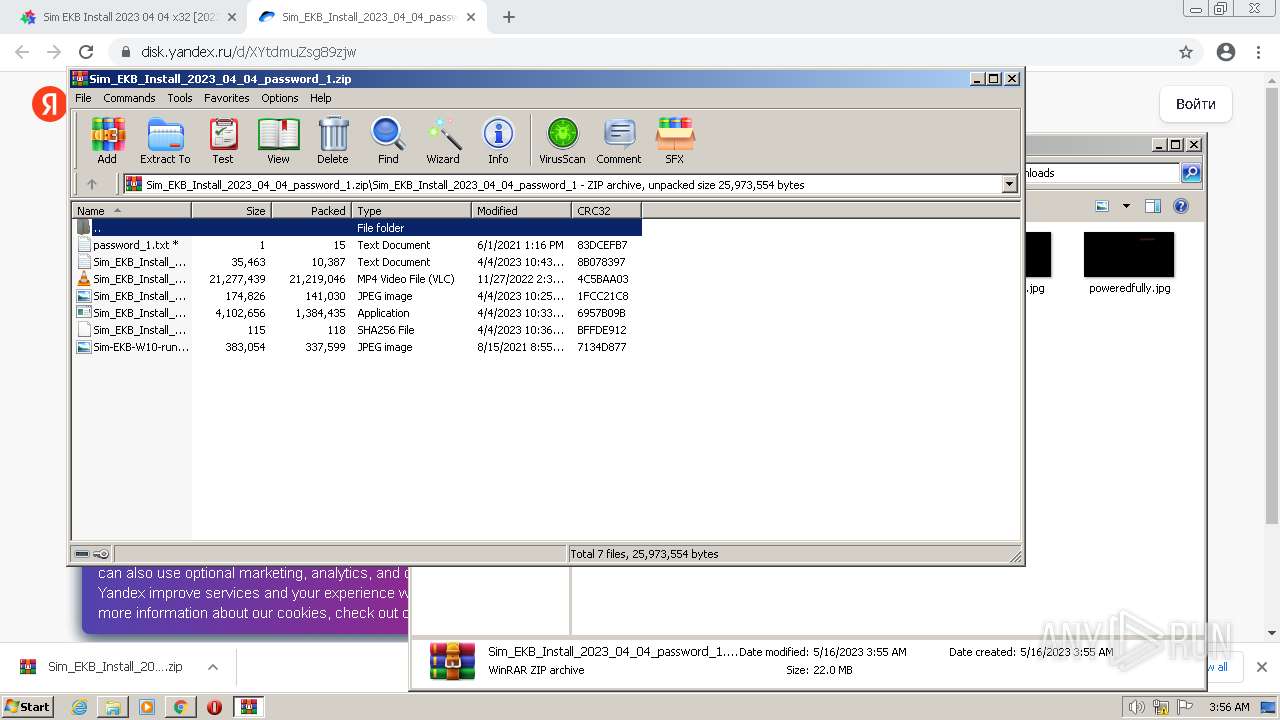
Task: Select the password_1.txt file
Action: tap(357, 245)
